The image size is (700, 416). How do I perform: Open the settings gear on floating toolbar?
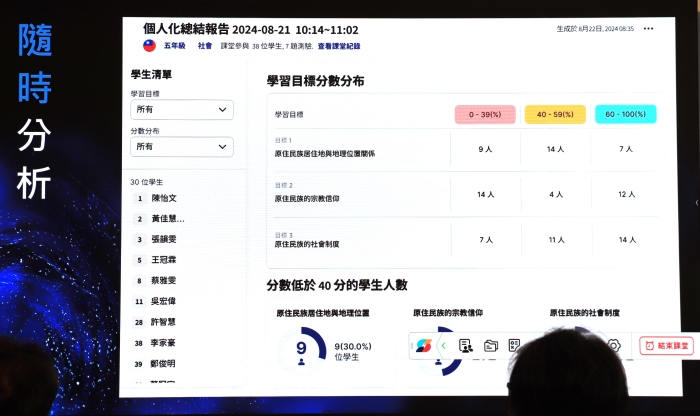[x=614, y=345]
